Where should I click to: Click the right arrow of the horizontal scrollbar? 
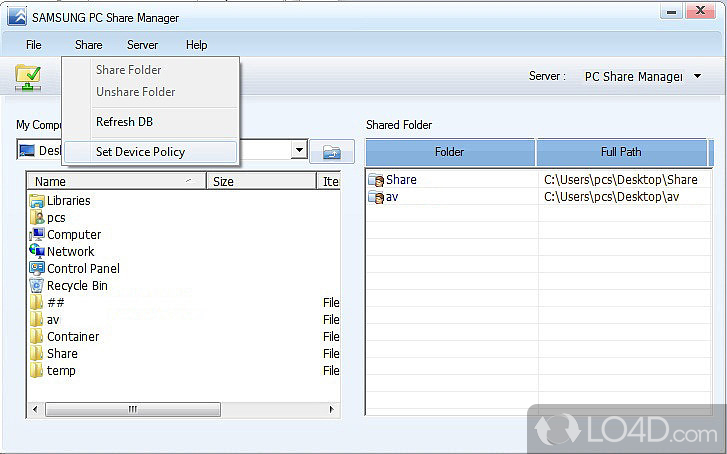coord(332,409)
